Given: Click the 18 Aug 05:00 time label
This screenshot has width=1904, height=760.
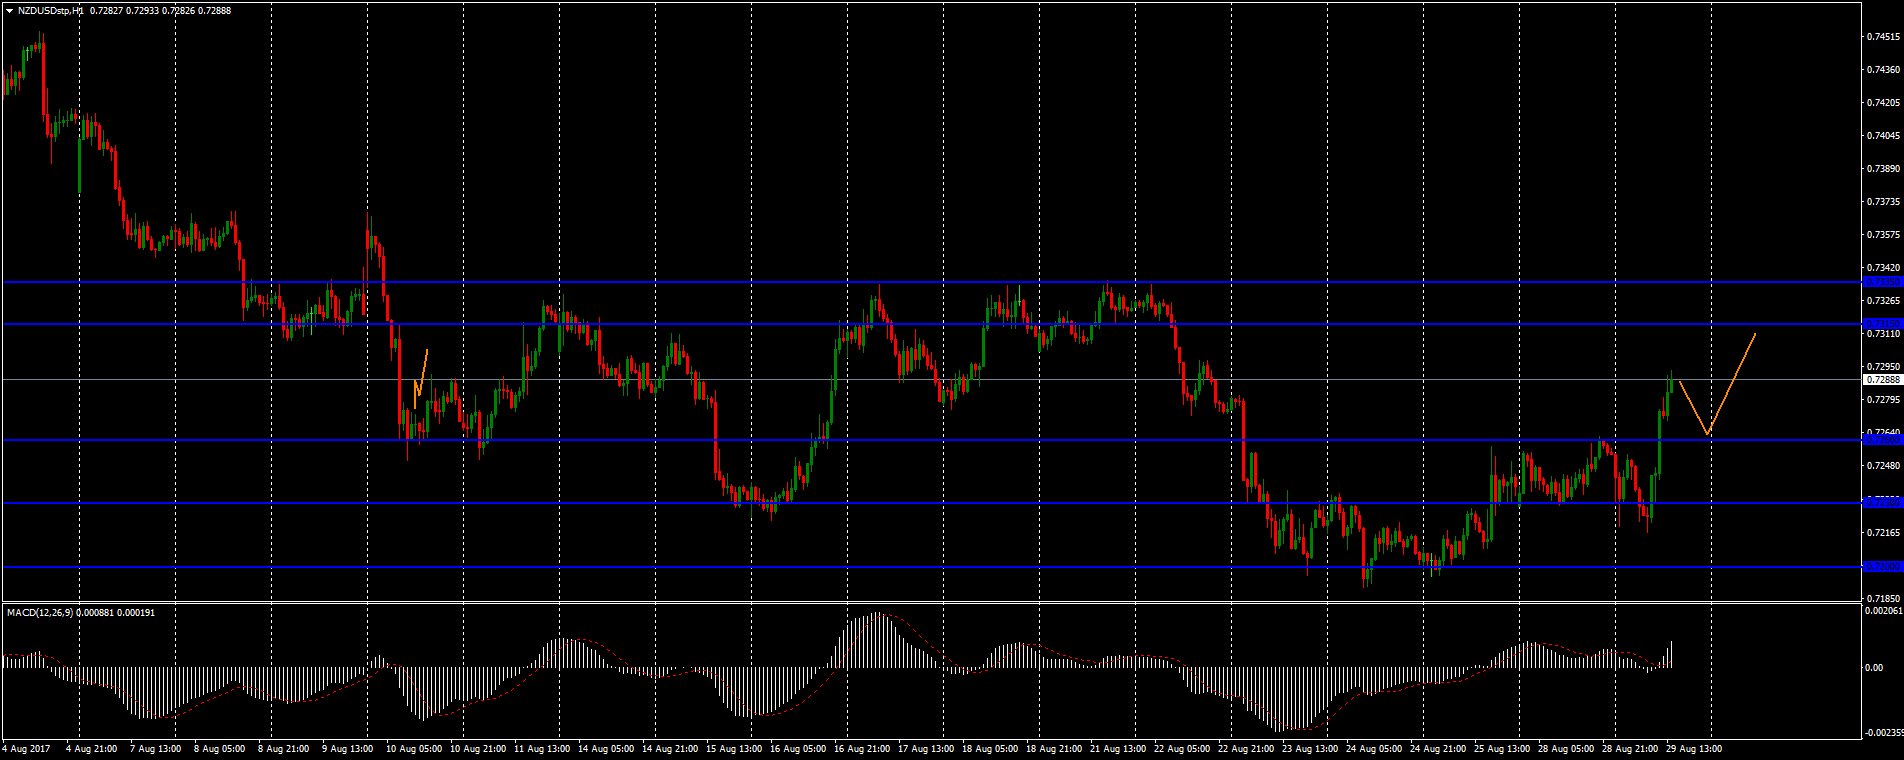Looking at the screenshot, I should tap(990, 748).
